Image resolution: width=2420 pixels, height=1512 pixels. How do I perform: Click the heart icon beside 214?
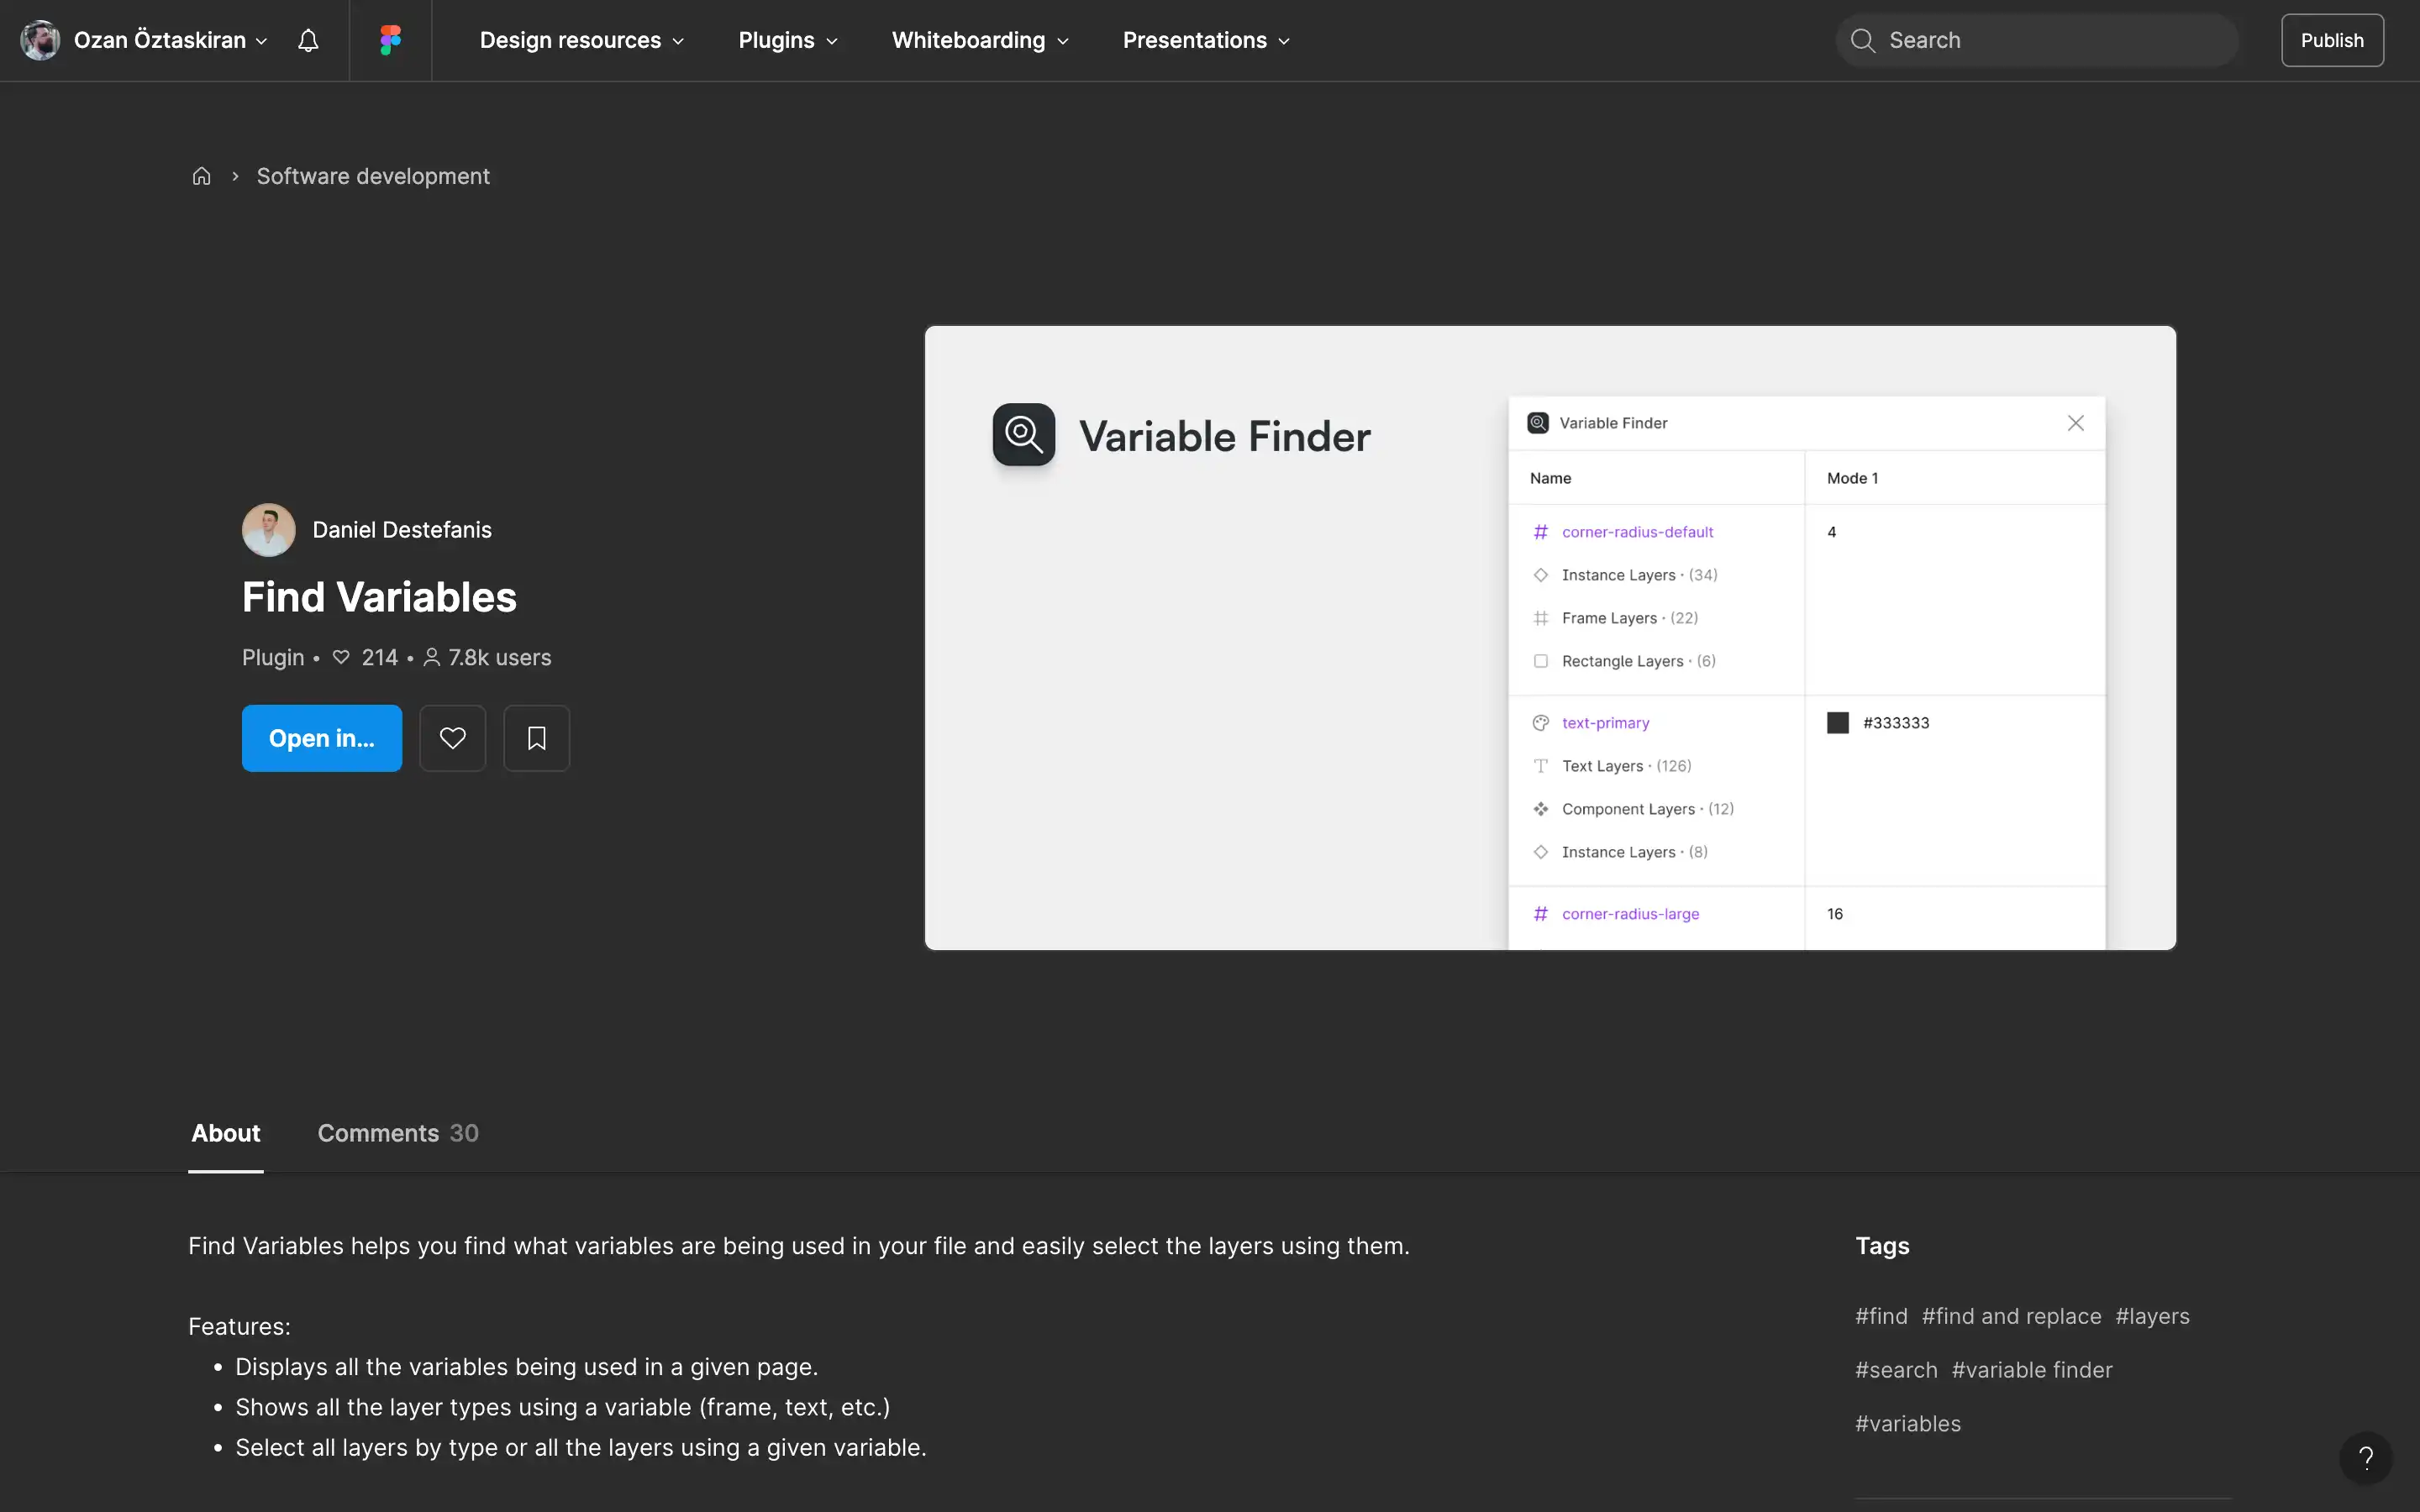click(x=341, y=657)
